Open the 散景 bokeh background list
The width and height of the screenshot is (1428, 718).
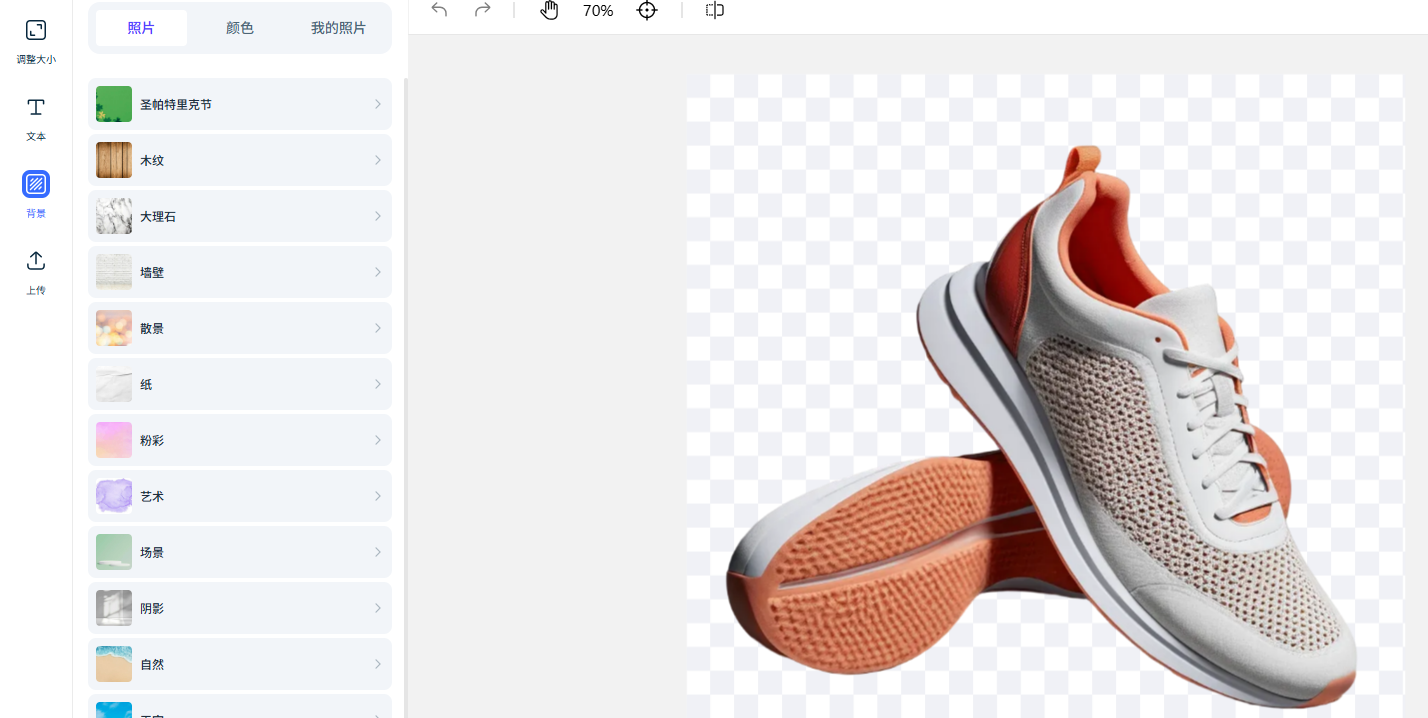(x=240, y=328)
